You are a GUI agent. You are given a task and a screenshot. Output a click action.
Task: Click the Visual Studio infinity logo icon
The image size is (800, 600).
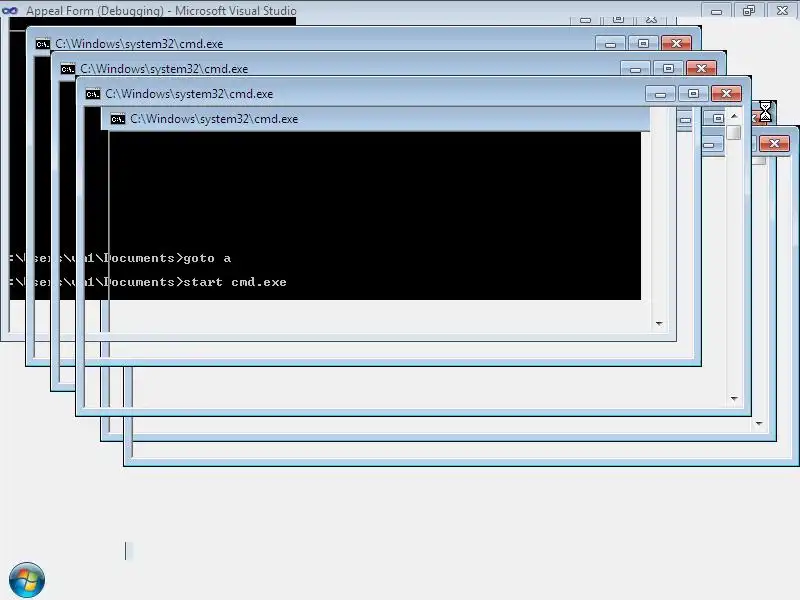[x=10, y=10]
